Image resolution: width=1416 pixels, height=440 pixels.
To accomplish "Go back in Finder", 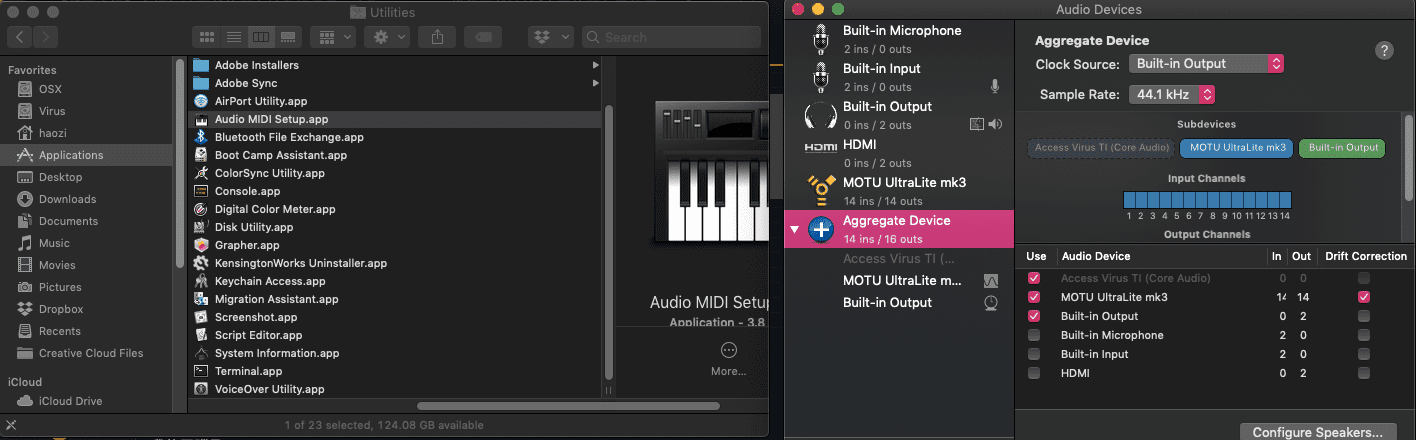I will (20, 37).
